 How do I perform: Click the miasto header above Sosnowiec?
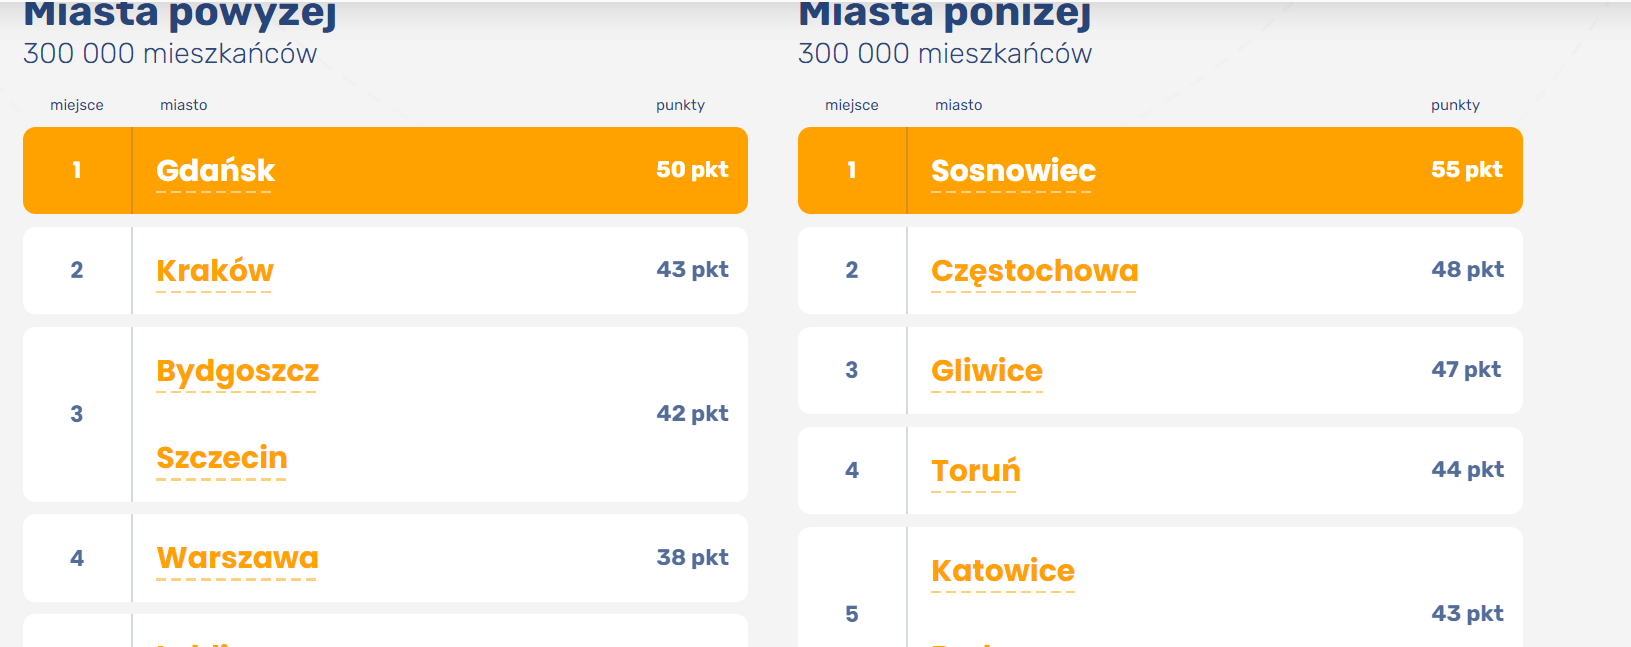(x=958, y=105)
